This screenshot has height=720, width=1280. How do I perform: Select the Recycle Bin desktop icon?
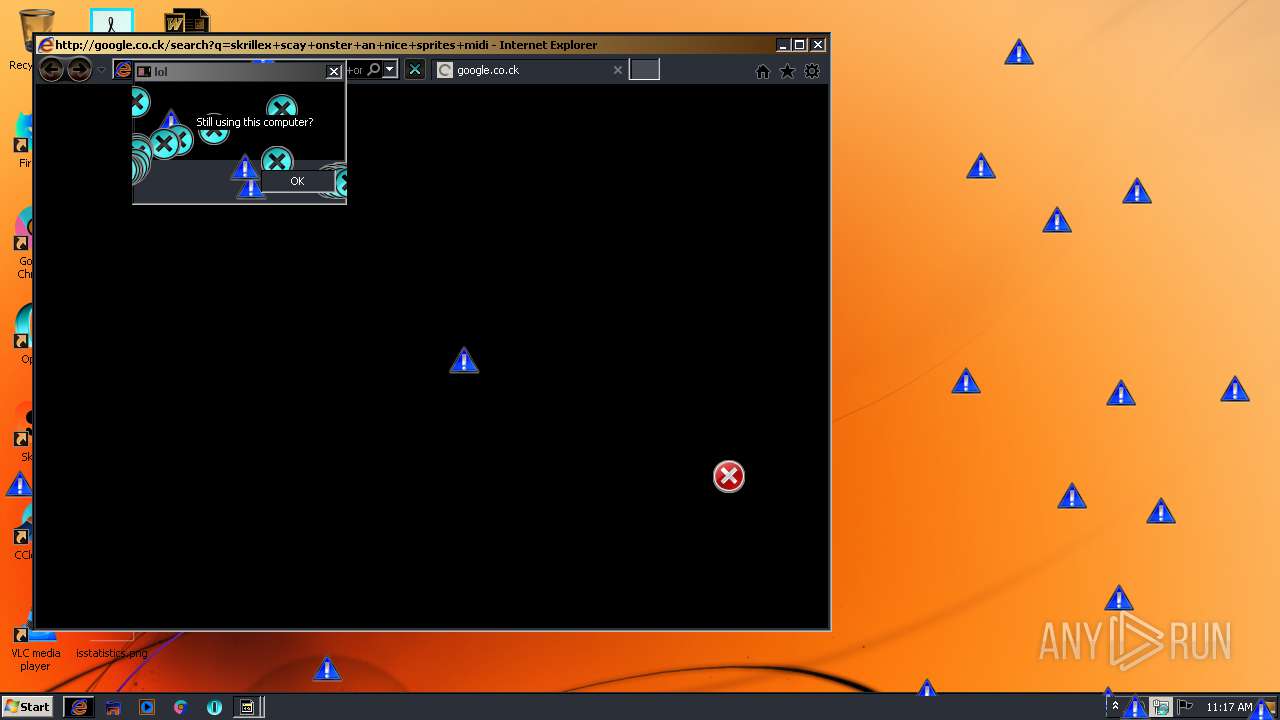tap(35, 38)
